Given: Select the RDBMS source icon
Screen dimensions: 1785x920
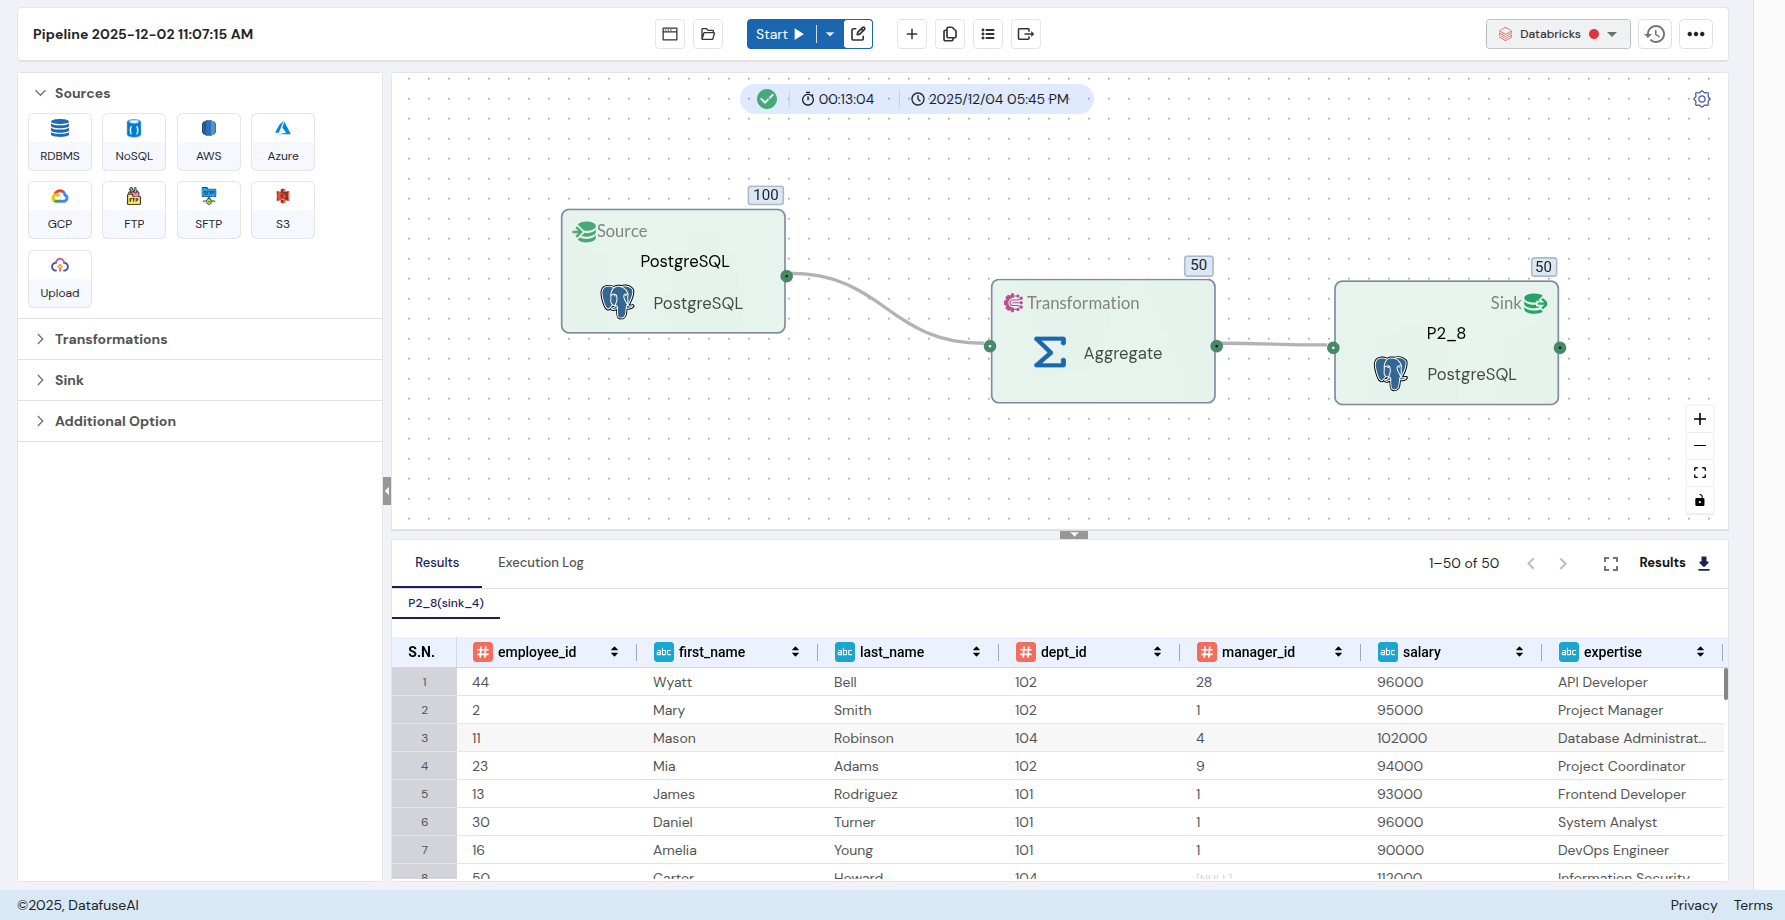Looking at the screenshot, I should pos(60,141).
